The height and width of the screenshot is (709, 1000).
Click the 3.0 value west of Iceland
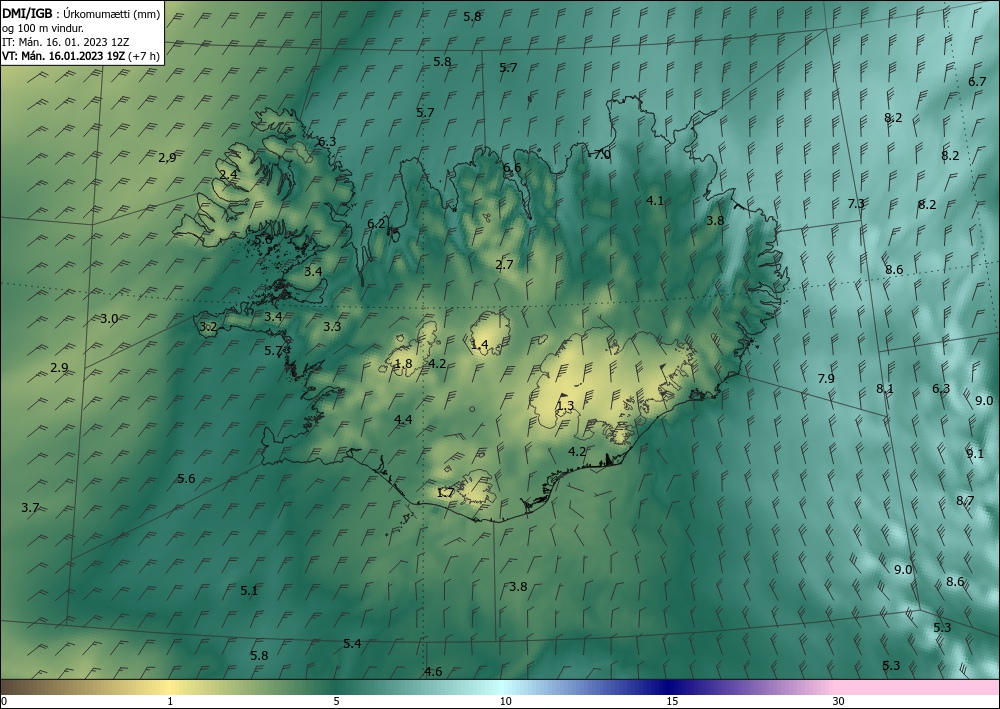(110, 319)
